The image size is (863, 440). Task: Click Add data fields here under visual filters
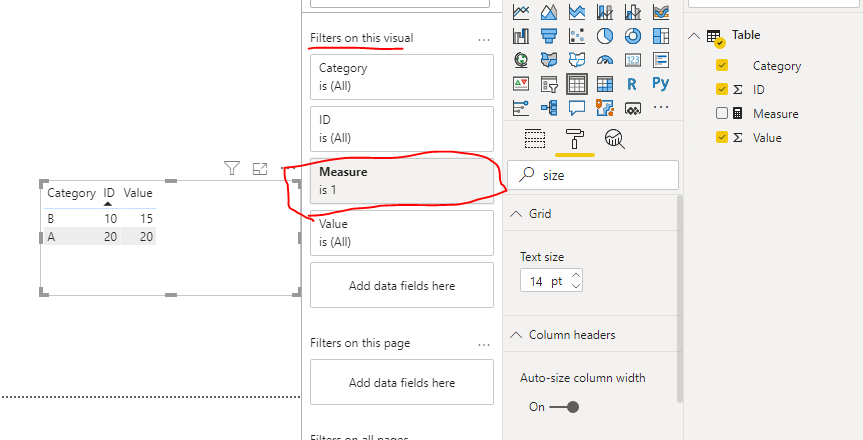402,285
